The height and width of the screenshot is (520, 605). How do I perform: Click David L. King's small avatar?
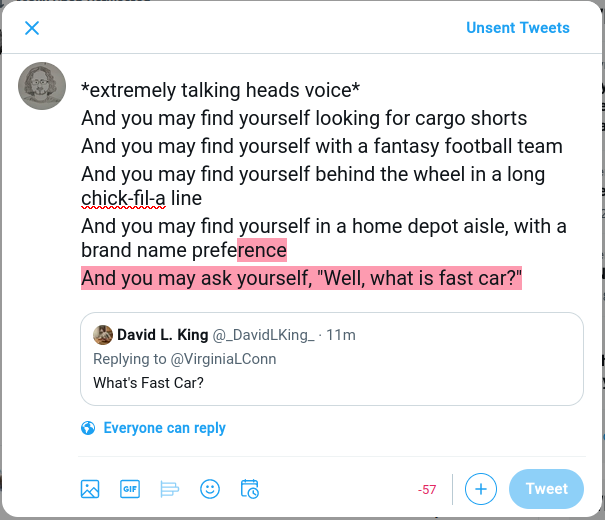(103, 335)
